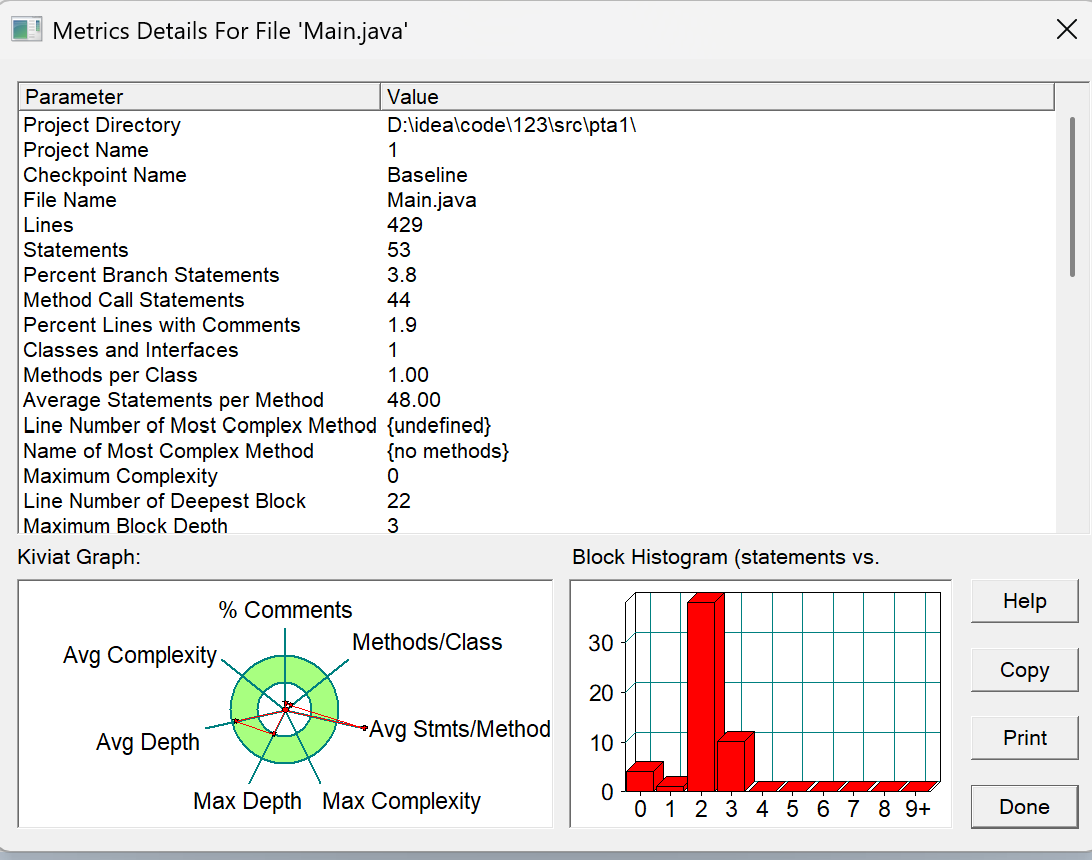
Task: Select the File Name row
Action: coord(536,200)
